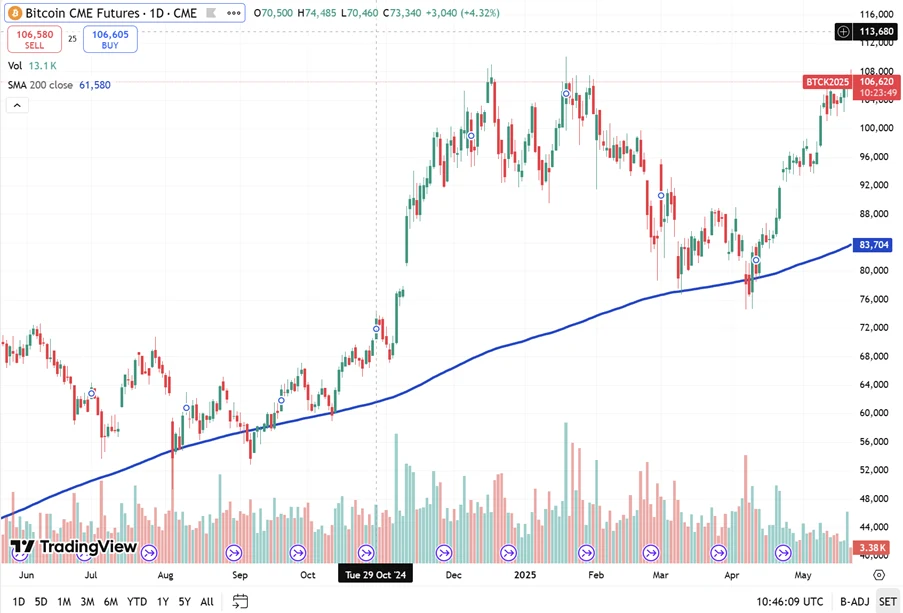Click the plus icon next to 113,680
Image resolution: width=903 pixels, height=613 pixels.
click(843, 31)
